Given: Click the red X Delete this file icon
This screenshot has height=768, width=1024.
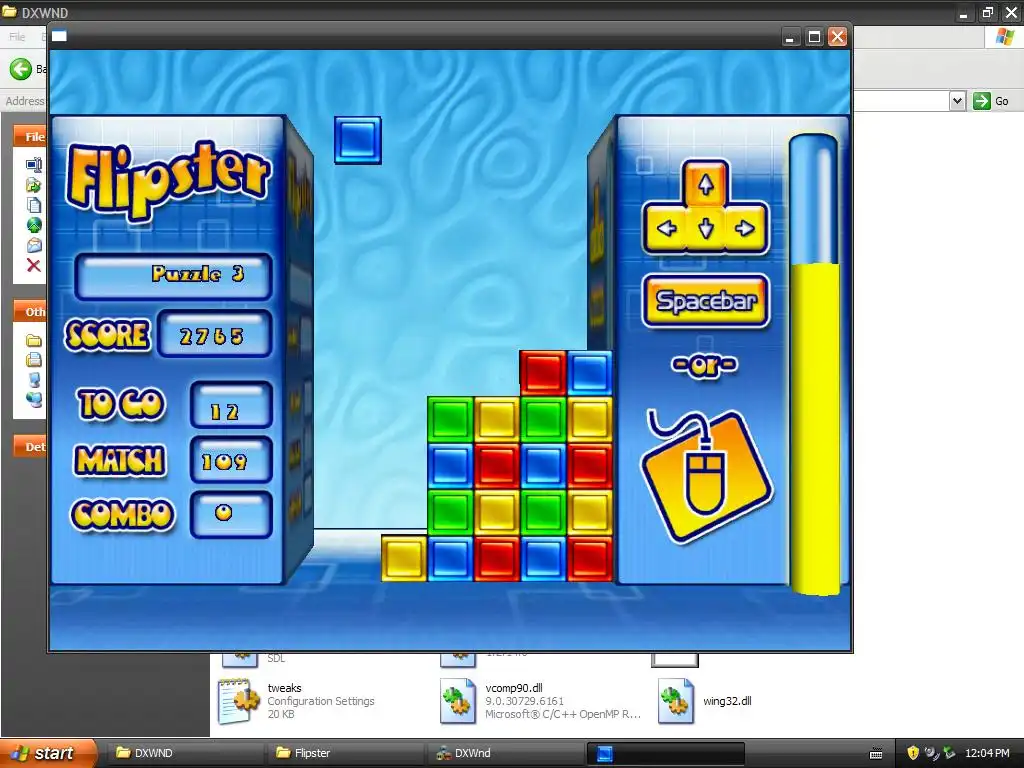Looking at the screenshot, I should 33,265.
